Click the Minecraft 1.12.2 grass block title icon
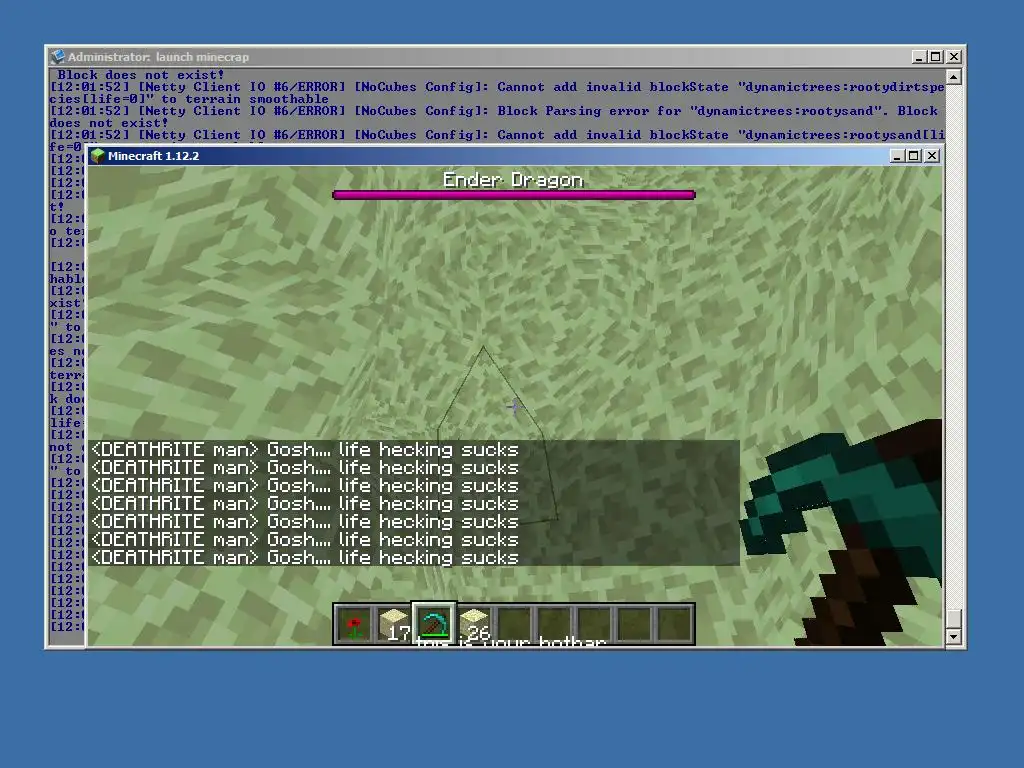Screen dimensions: 1024x768 98,155
